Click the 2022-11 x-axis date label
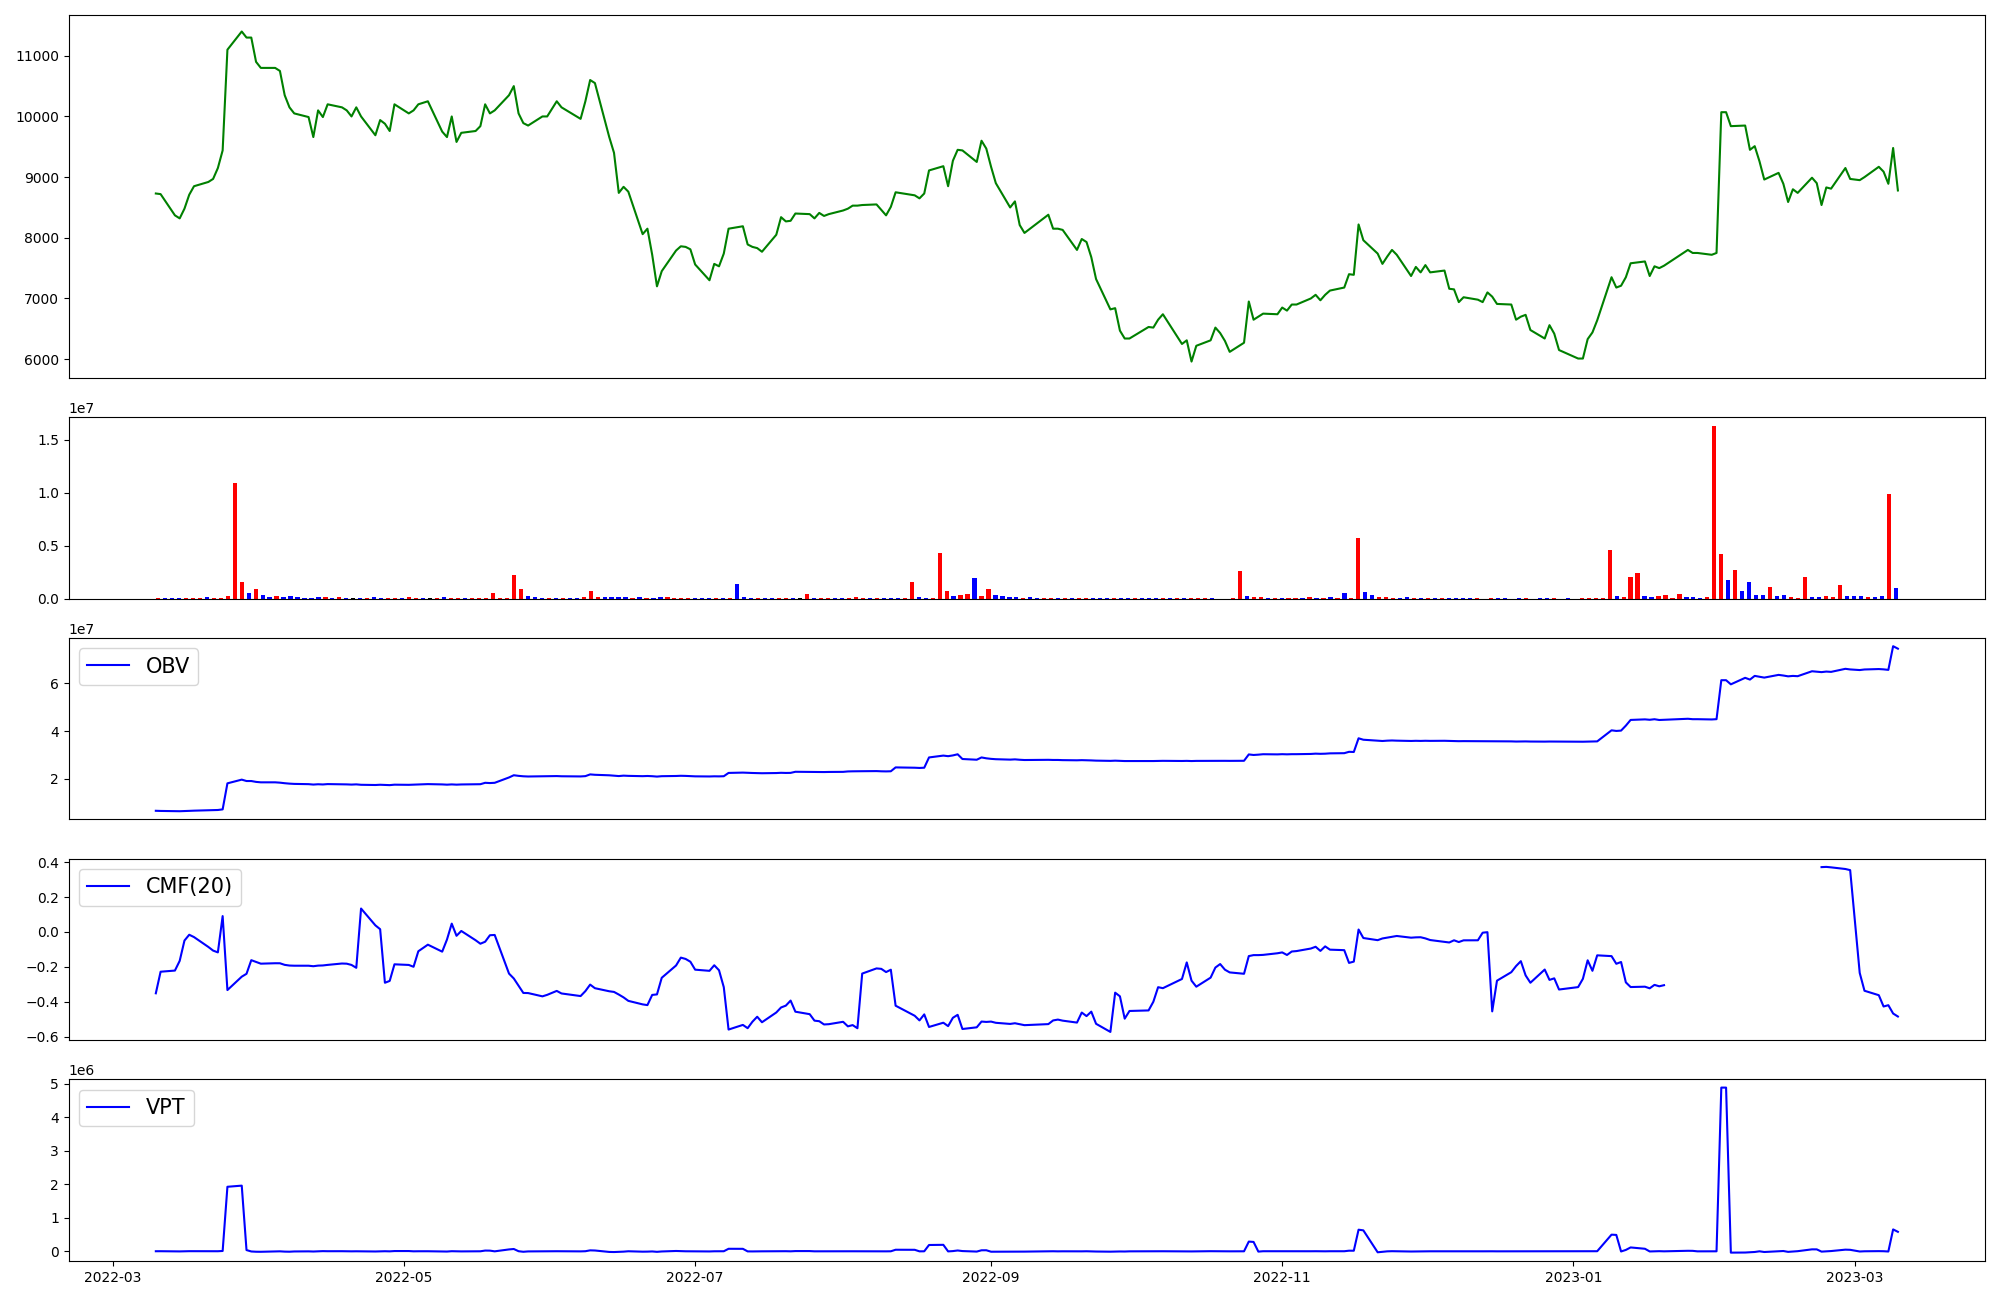 pyautogui.click(x=1281, y=1276)
